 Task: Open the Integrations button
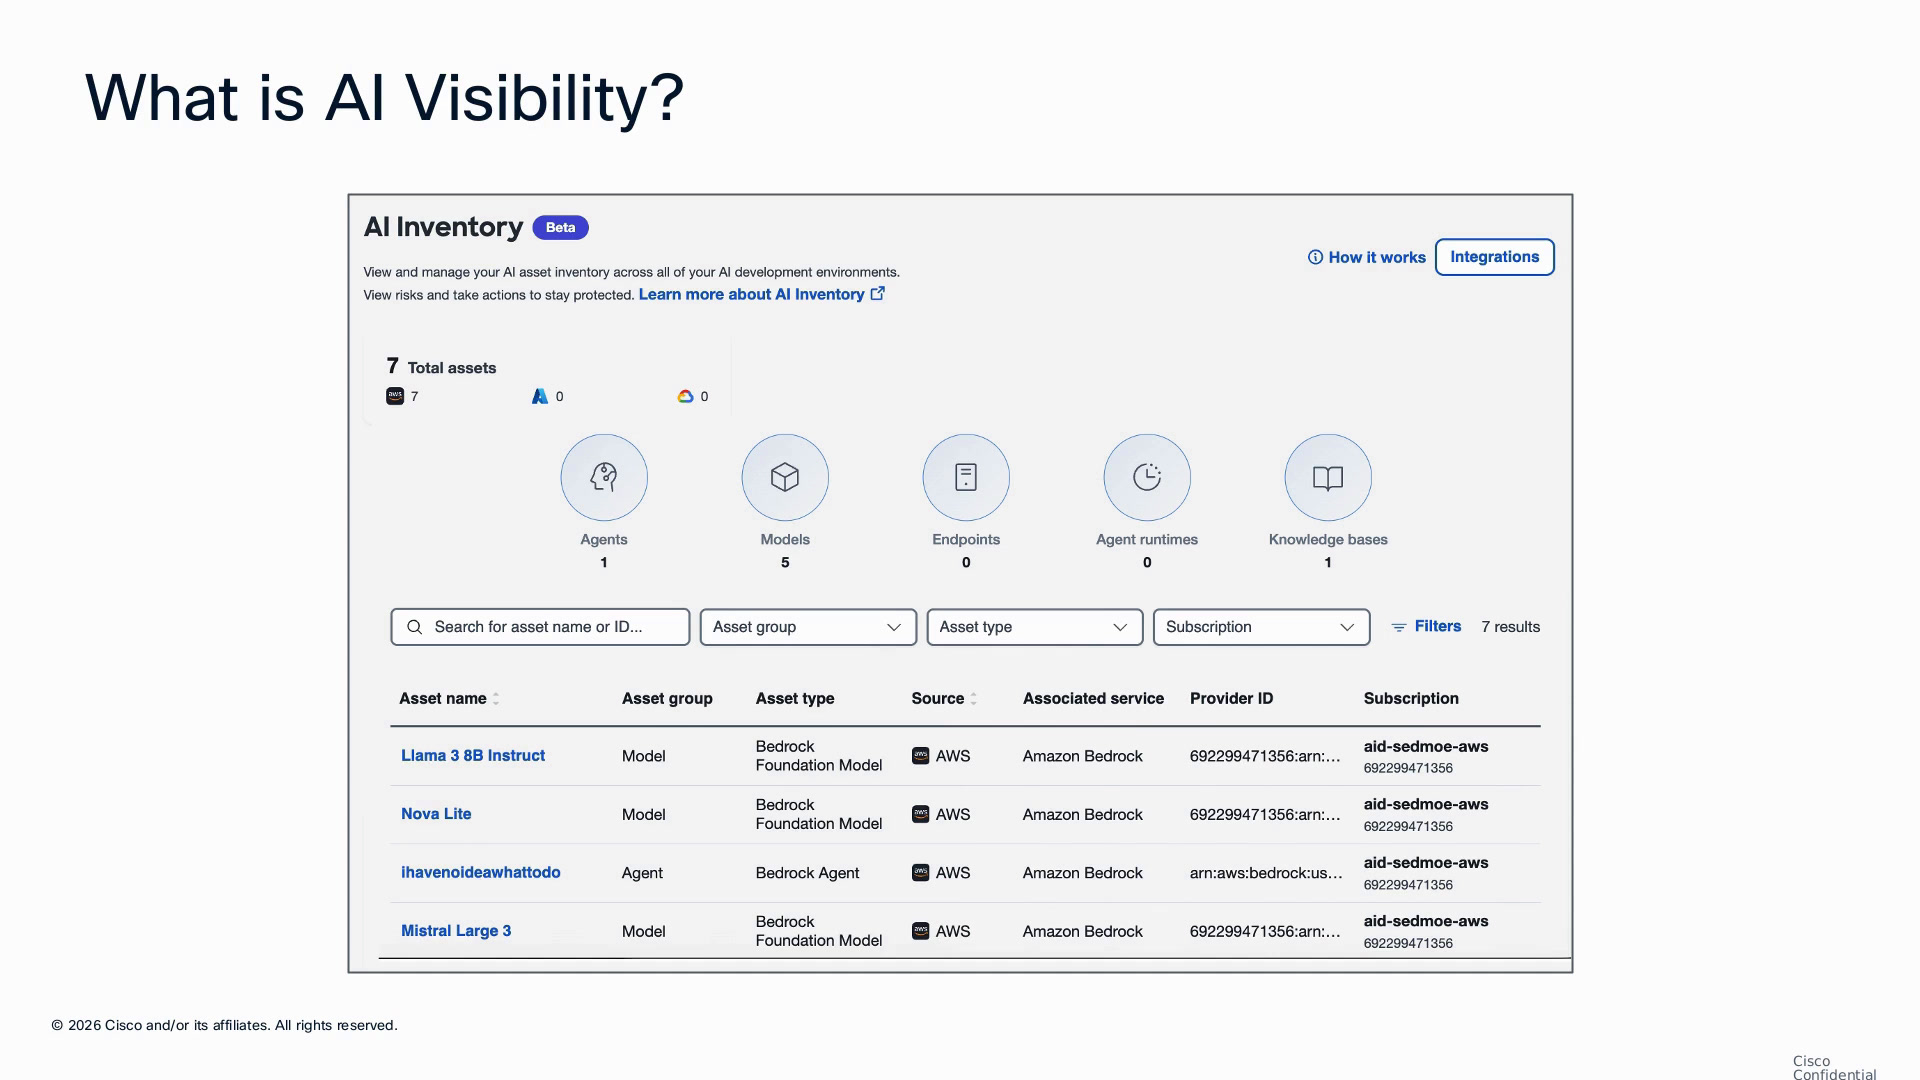click(1495, 257)
